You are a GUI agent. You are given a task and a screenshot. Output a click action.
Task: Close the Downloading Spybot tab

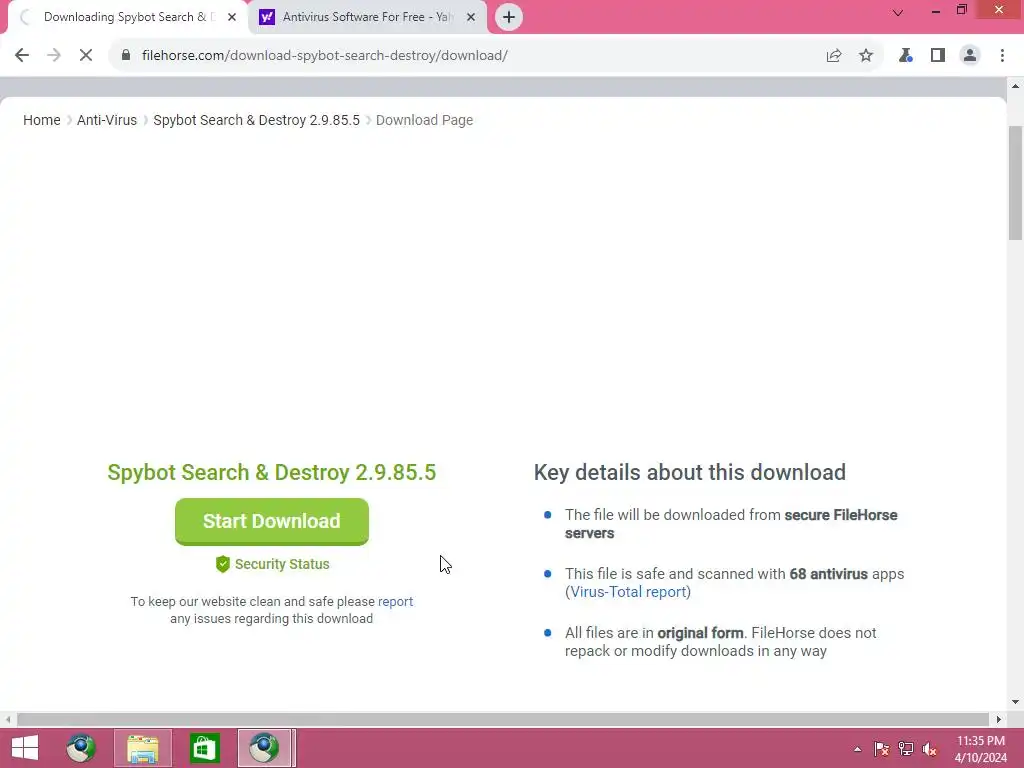(x=232, y=17)
